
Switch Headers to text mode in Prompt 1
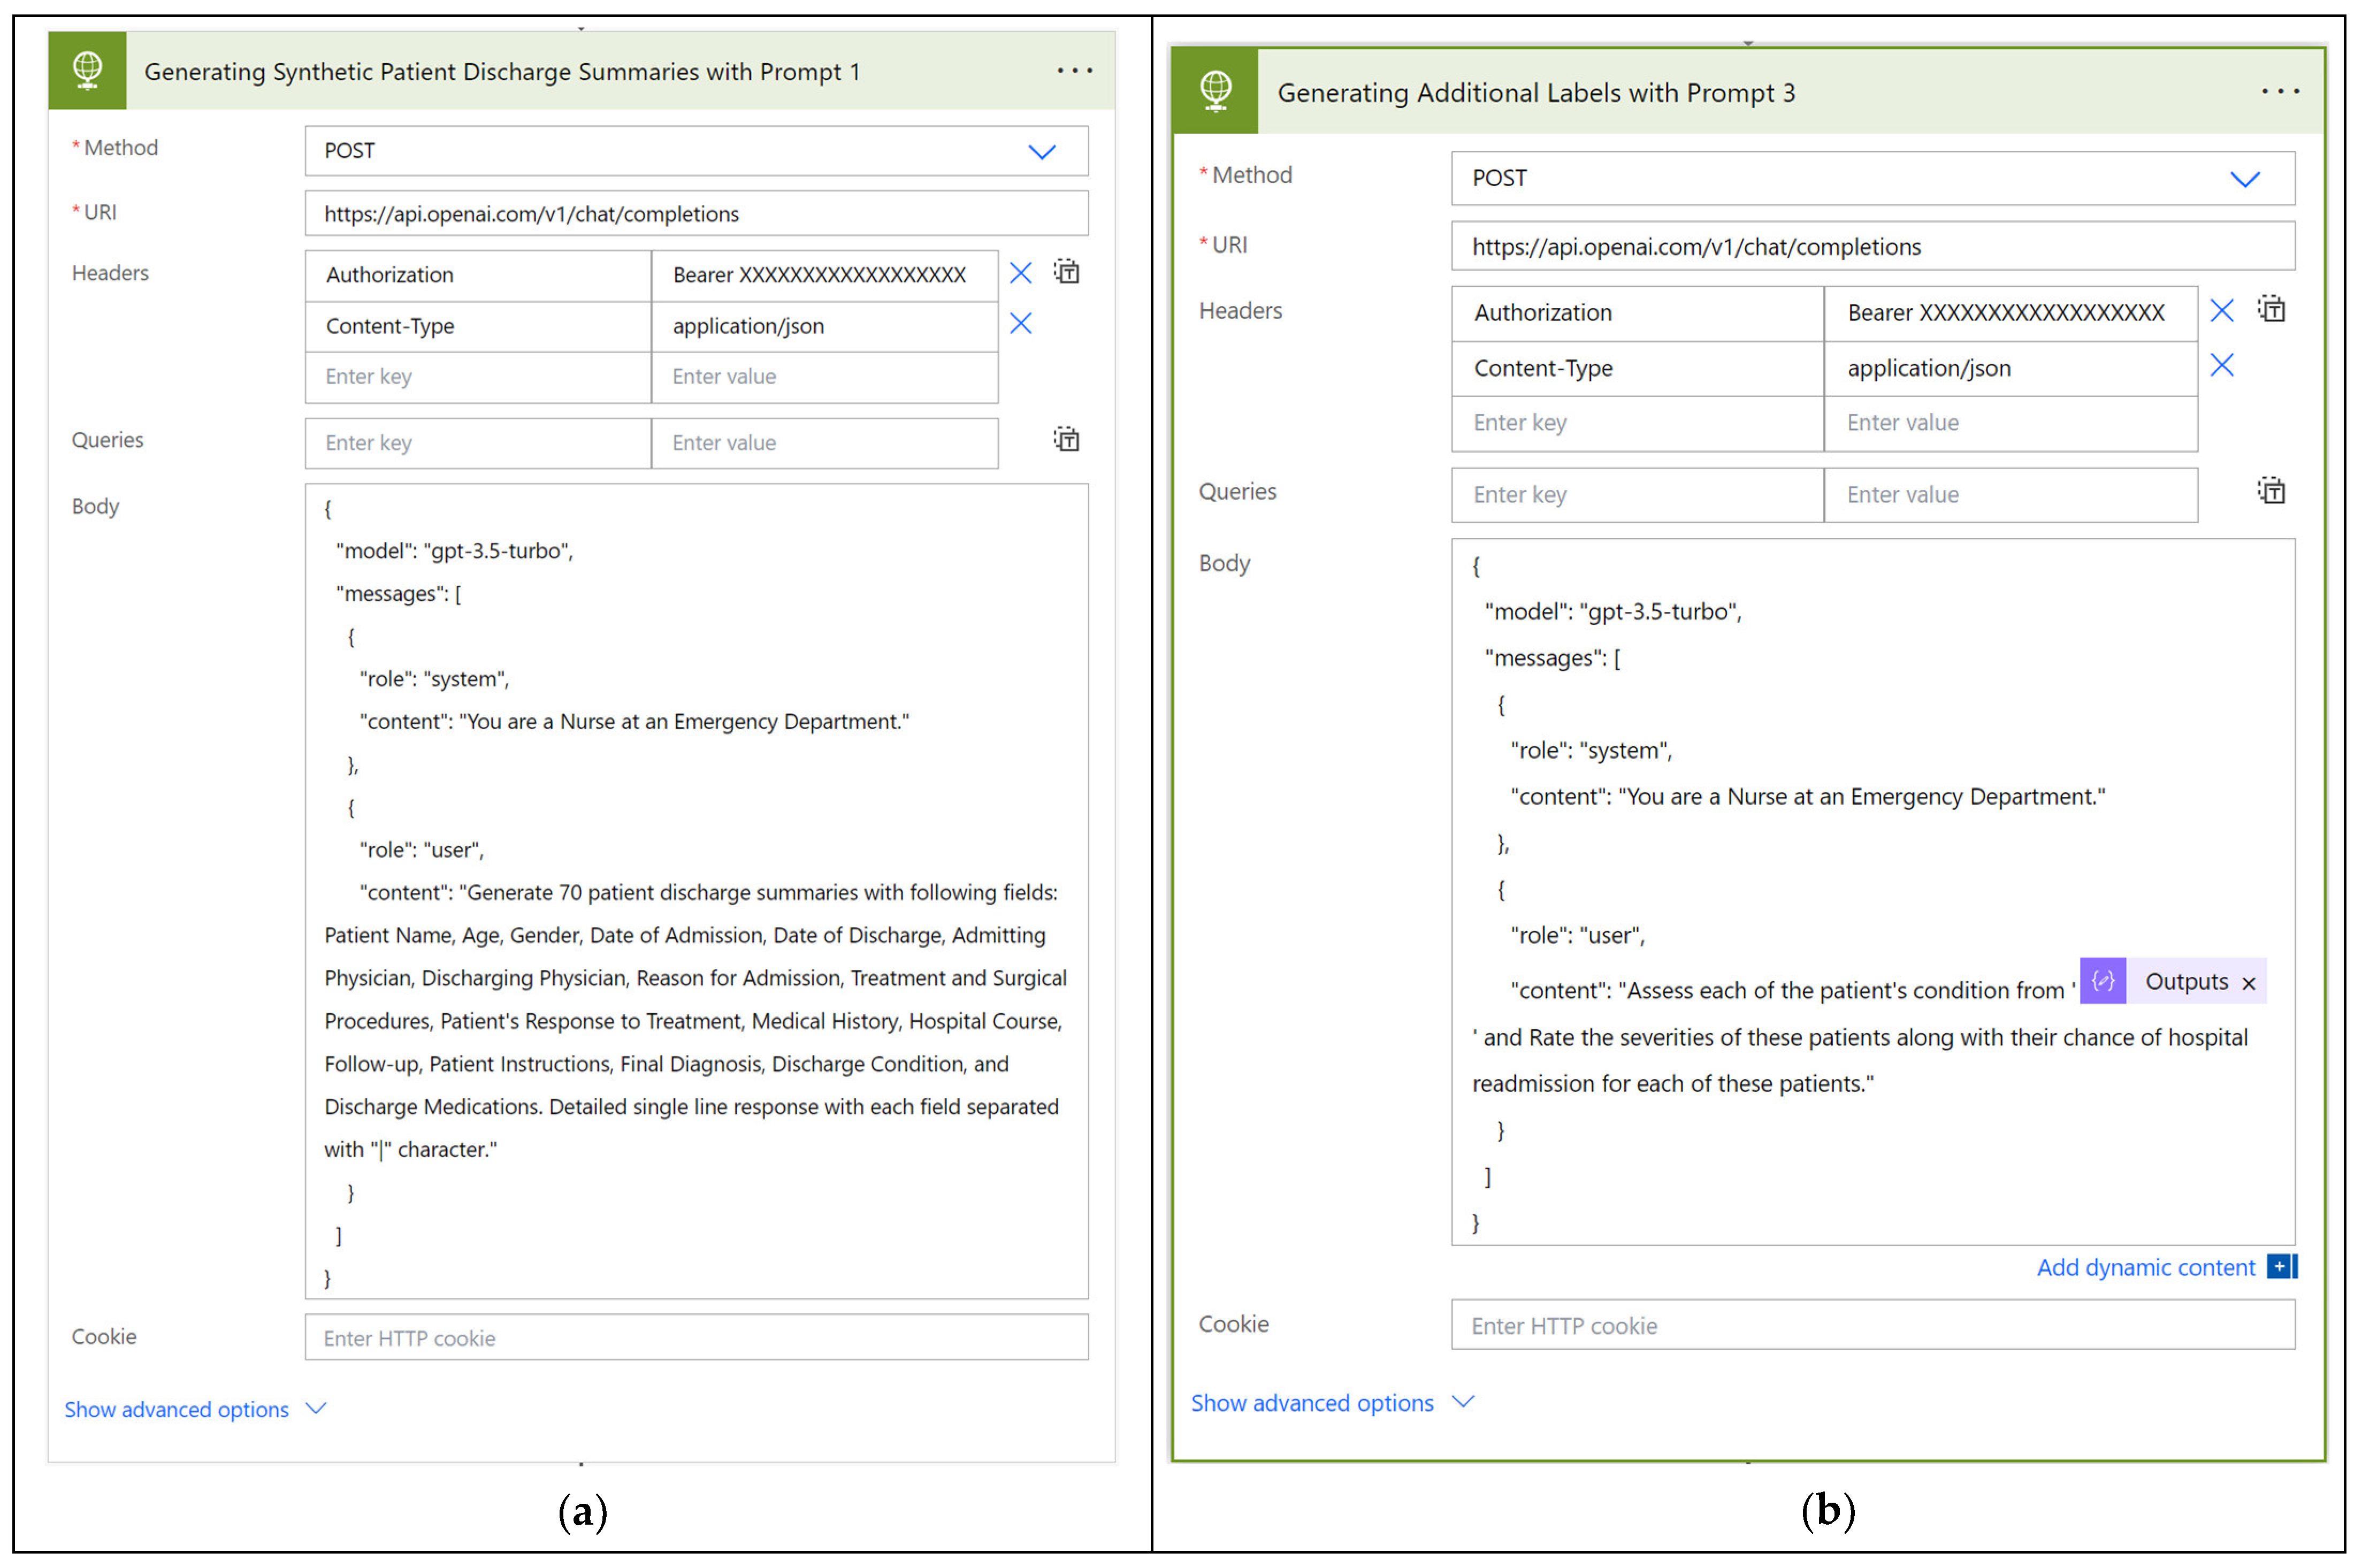pyautogui.click(x=1066, y=272)
